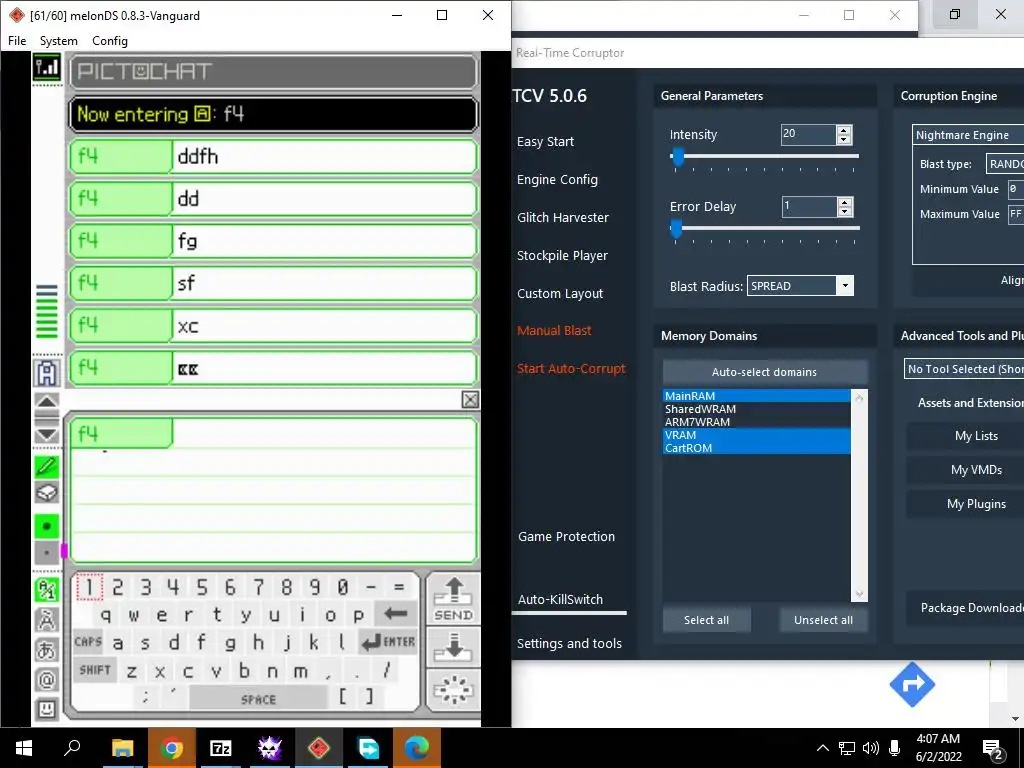Open the Blast Radius SPREAD dropdown
This screenshot has width=1024, height=768.
[x=801, y=286]
